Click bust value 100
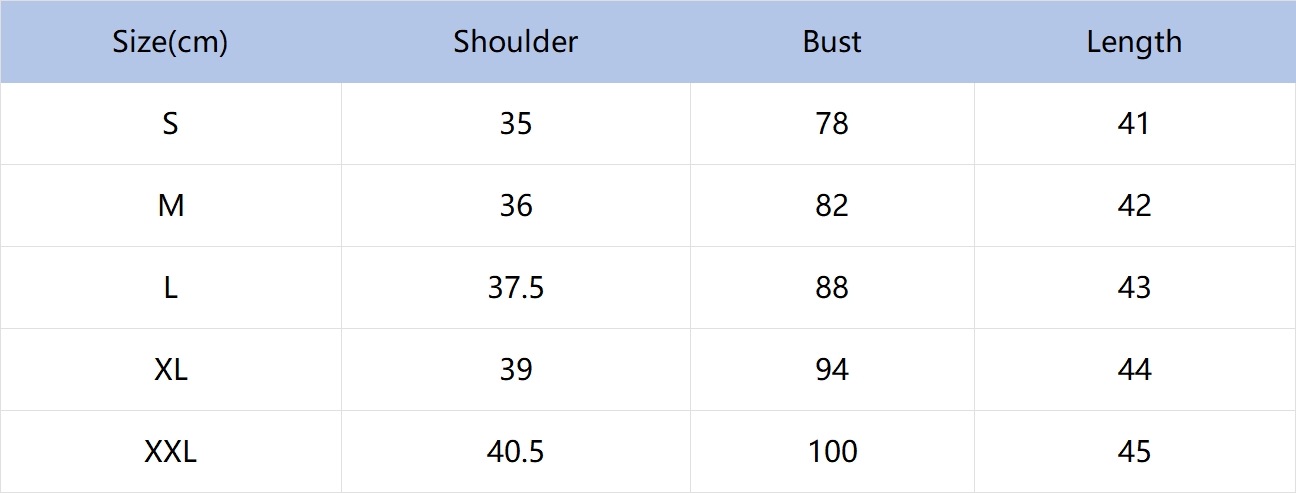This screenshot has width=1296, height=493. tap(832, 452)
